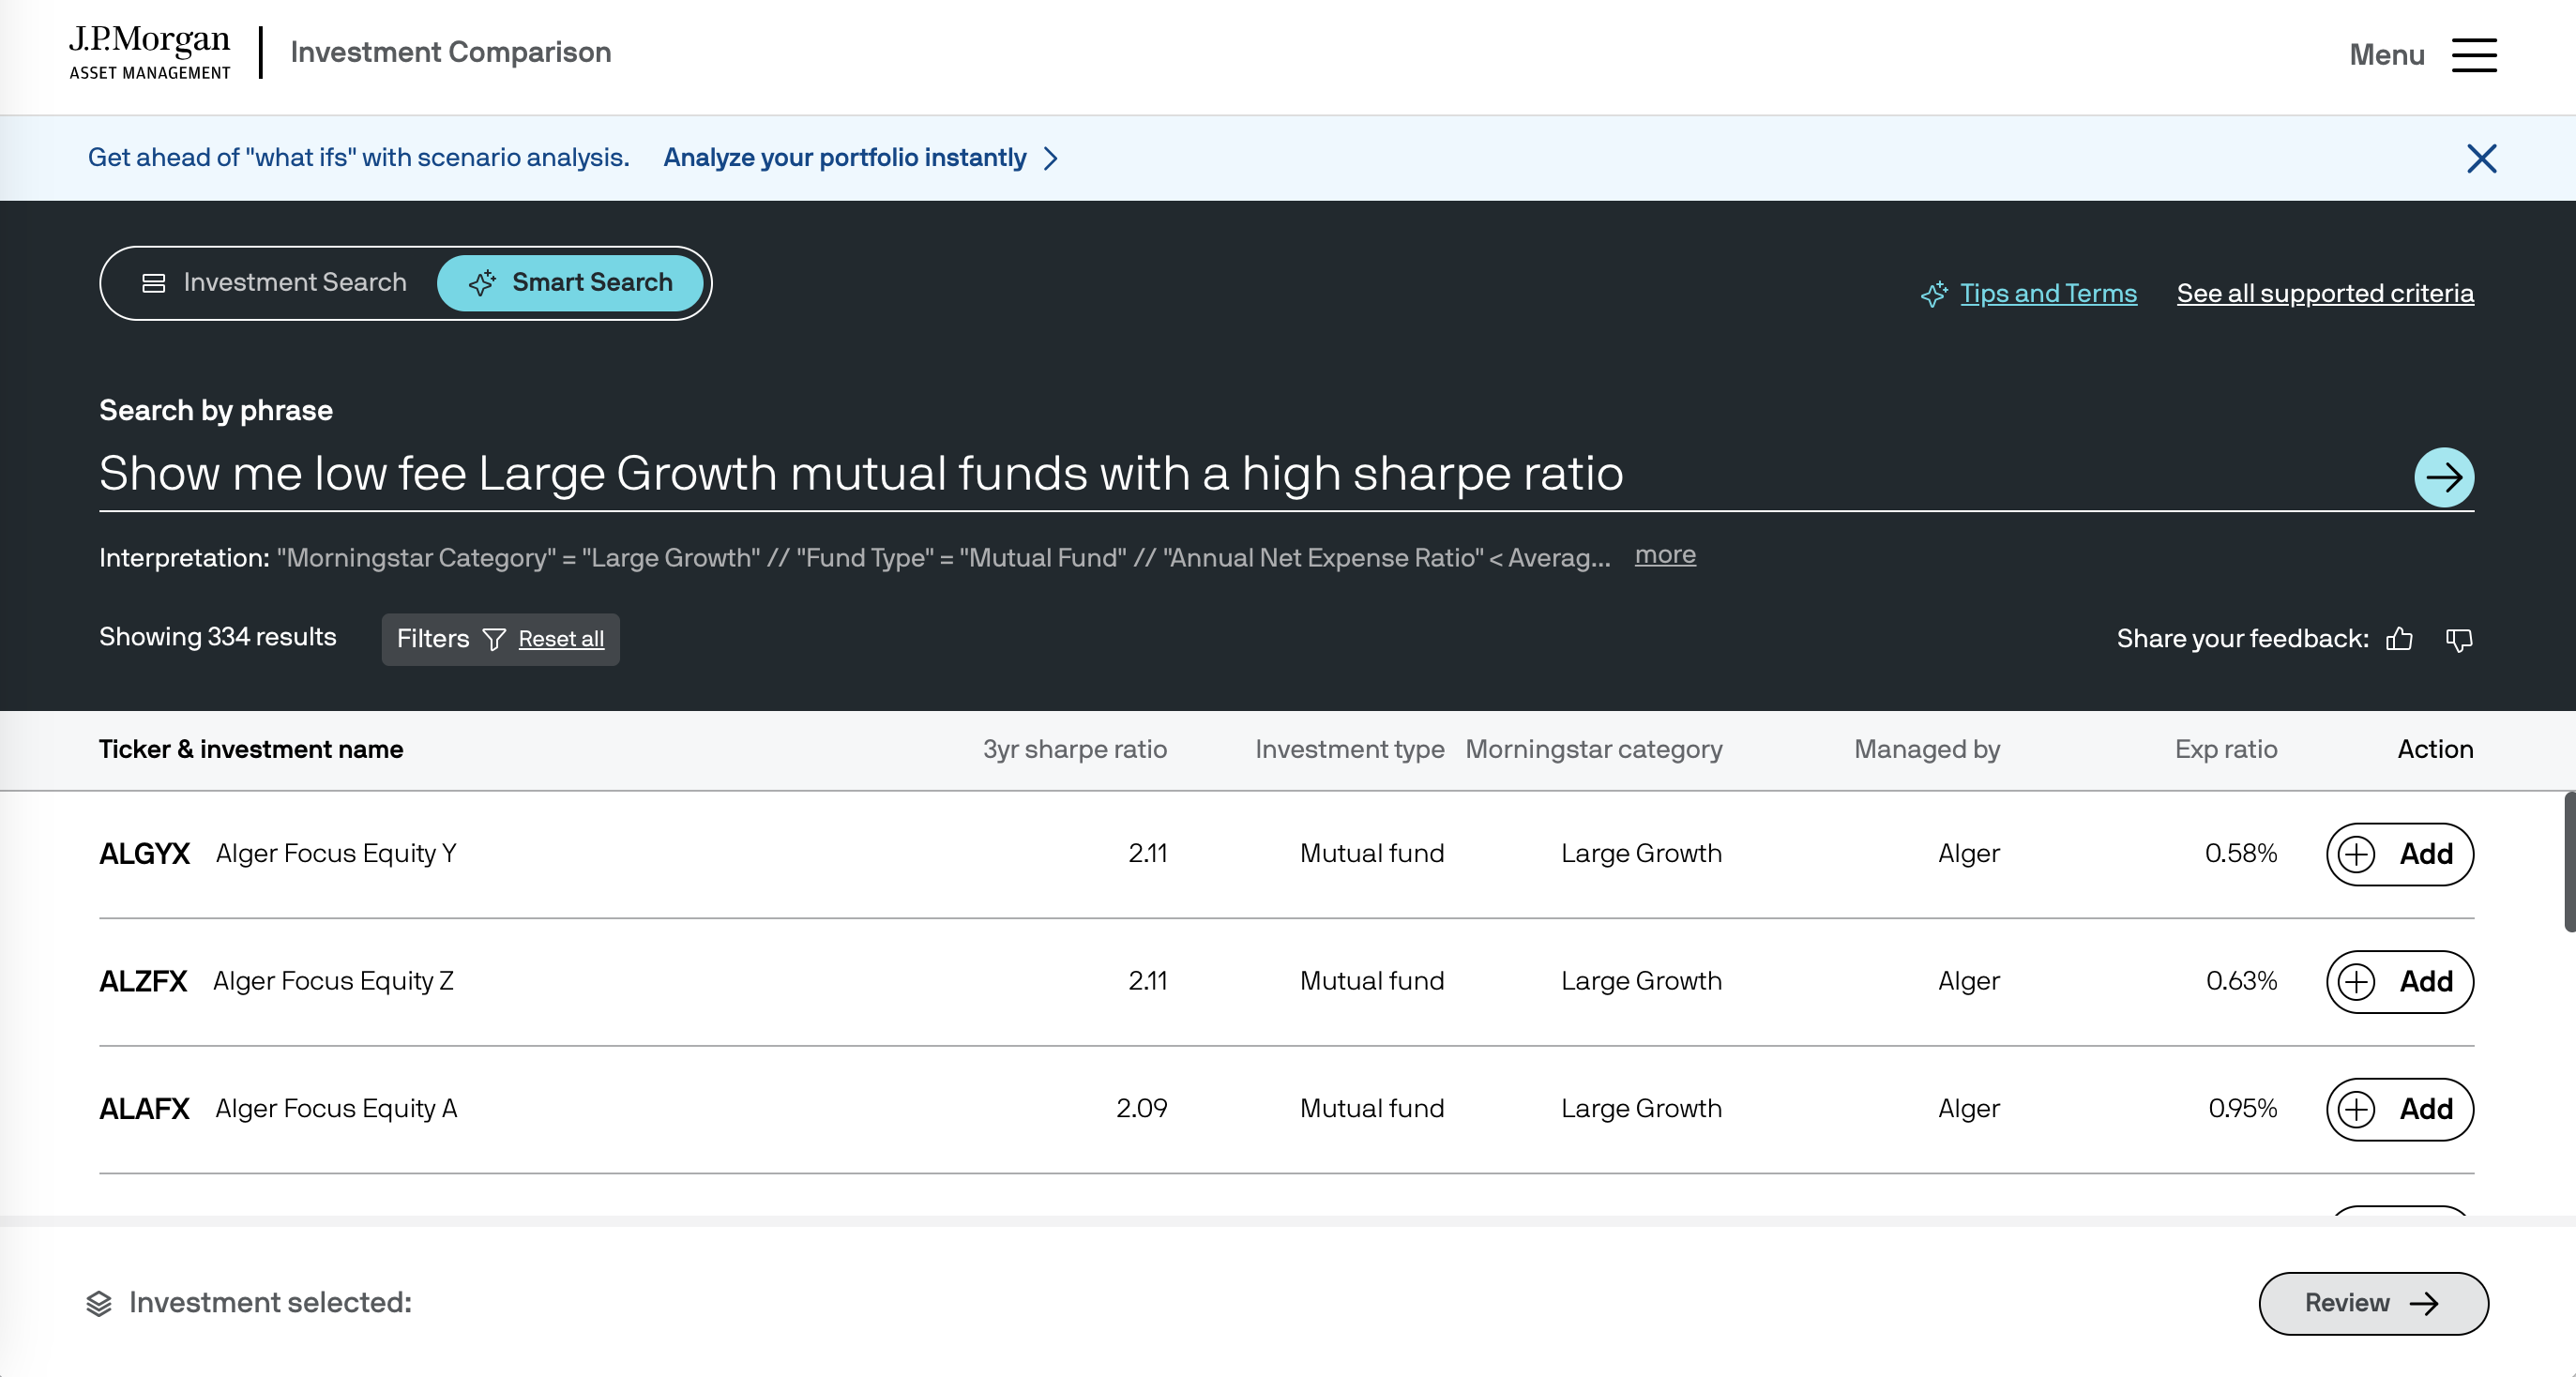Add Alger Focus Equity Z fund
2576x1377 pixels.
[2399, 981]
